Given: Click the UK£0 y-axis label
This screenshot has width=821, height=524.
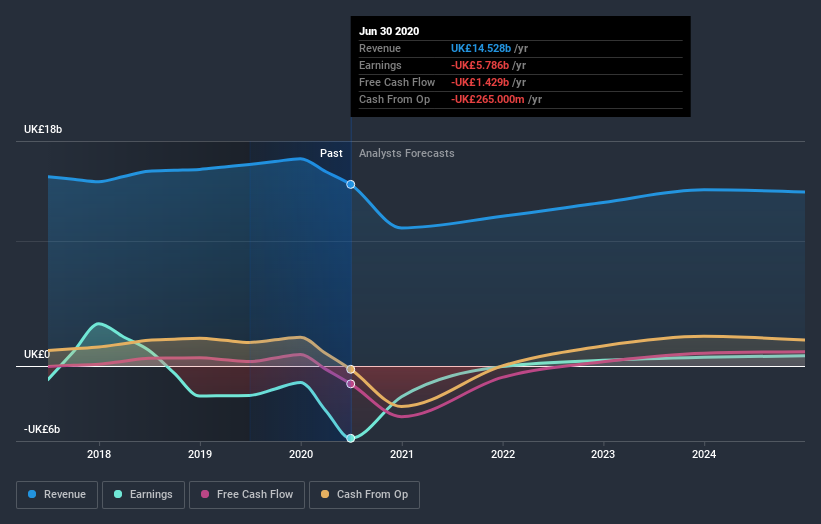Looking at the screenshot, I should [37, 354].
